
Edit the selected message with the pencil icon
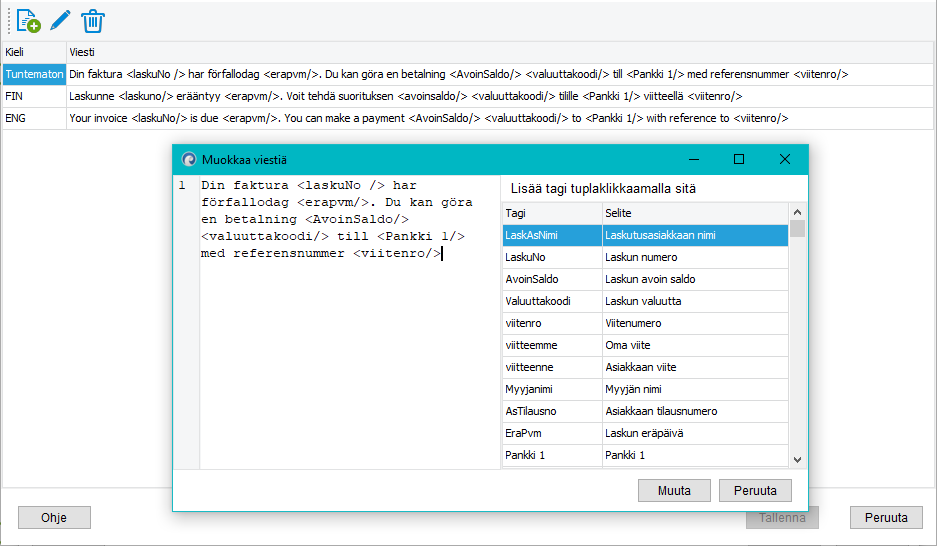tap(60, 21)
